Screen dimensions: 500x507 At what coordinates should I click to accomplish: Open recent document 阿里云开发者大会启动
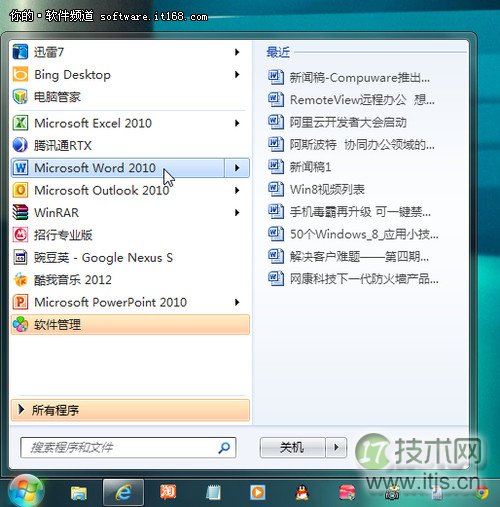point(337,122)
